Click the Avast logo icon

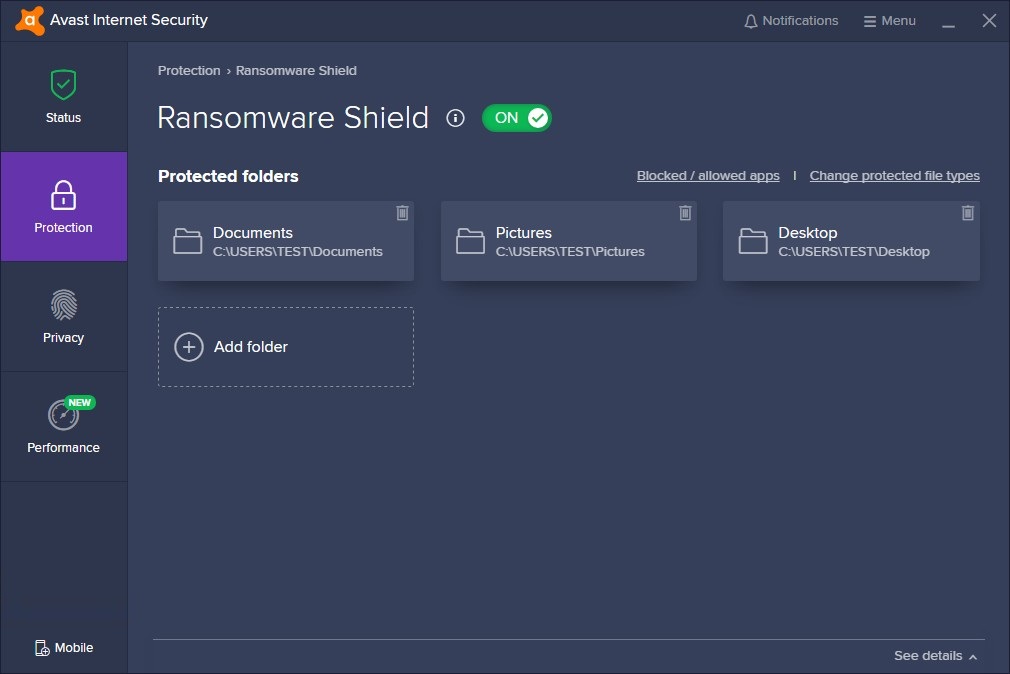pyautogui.click(x=30, y=21)
